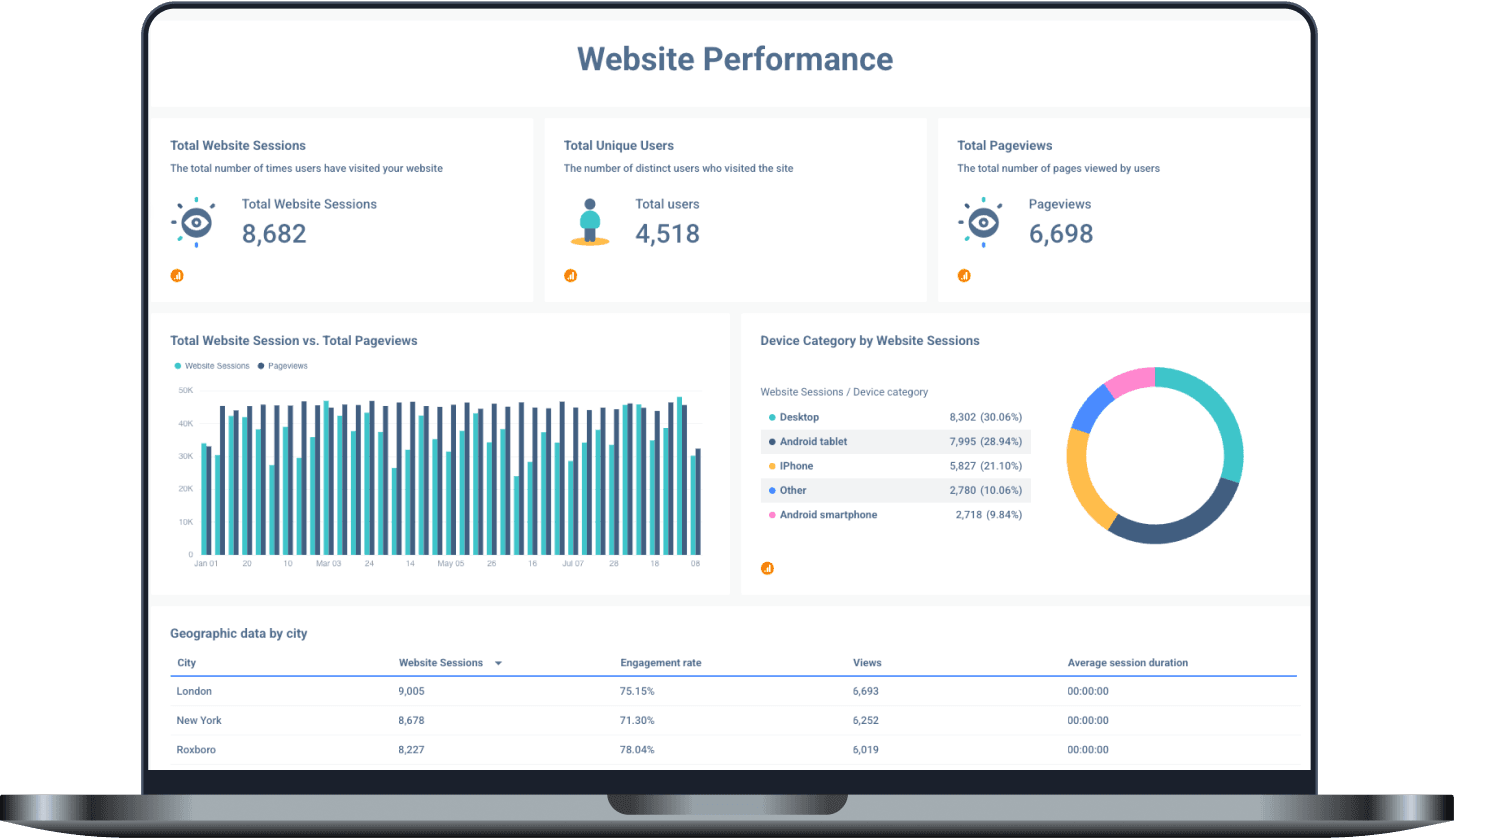Screen dimensions: 1500x838
Task: Open the Website Sessions sort dropdown
Action: click(x=500, y=663)
